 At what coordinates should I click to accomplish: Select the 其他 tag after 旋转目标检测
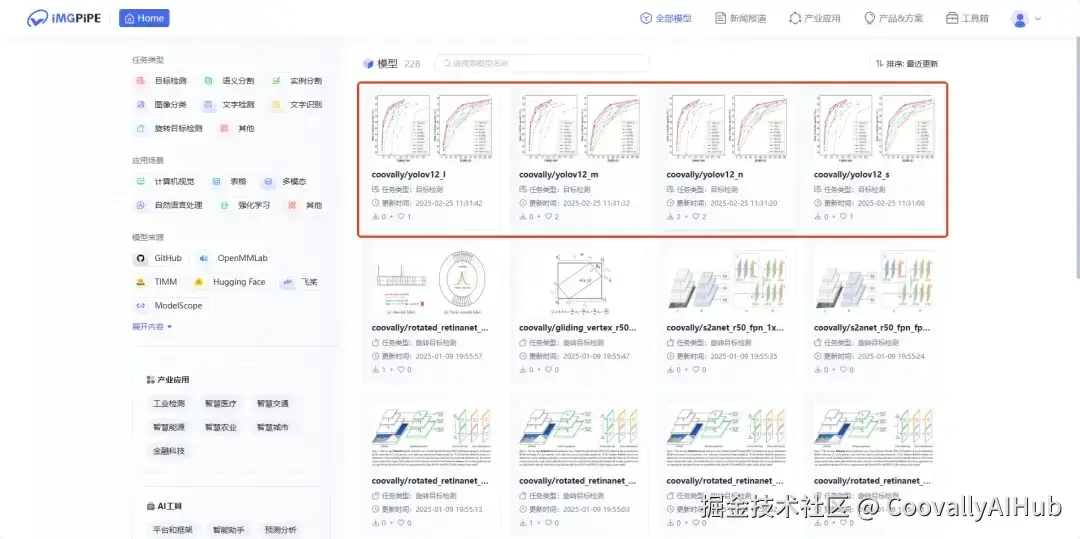click(x=237, y=128)
